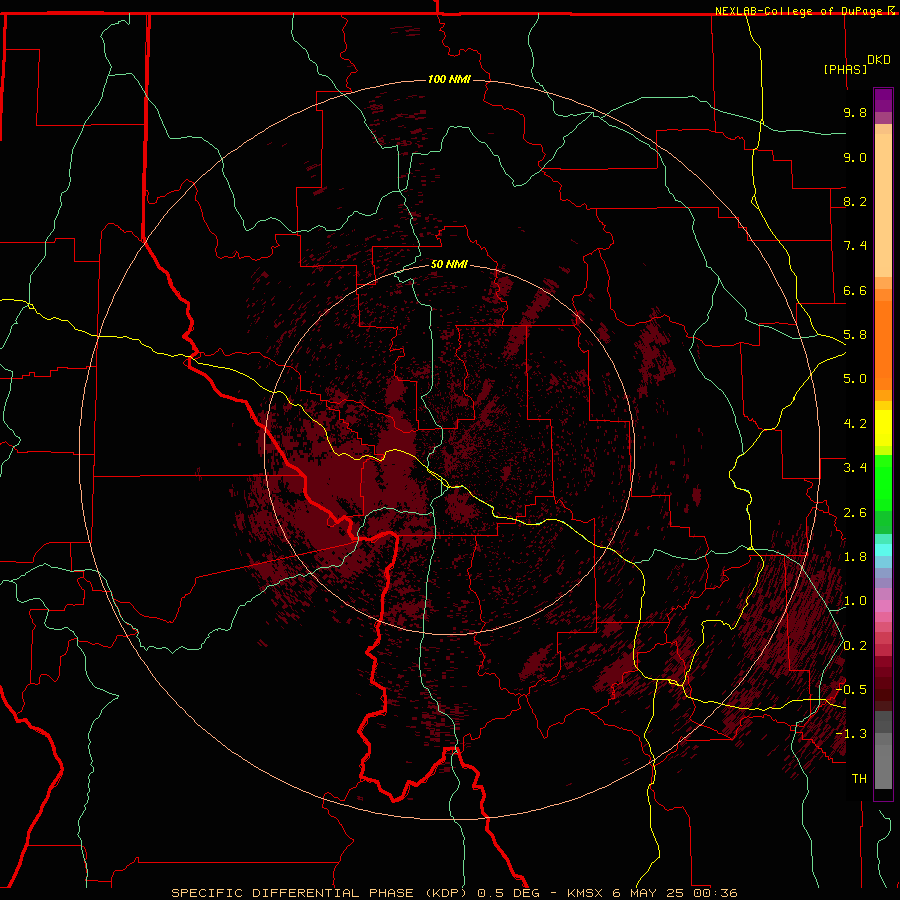The height and width of the screenshot is (900, 900).
Task: Click the [PHAS] units label
Action: (845, 69)
